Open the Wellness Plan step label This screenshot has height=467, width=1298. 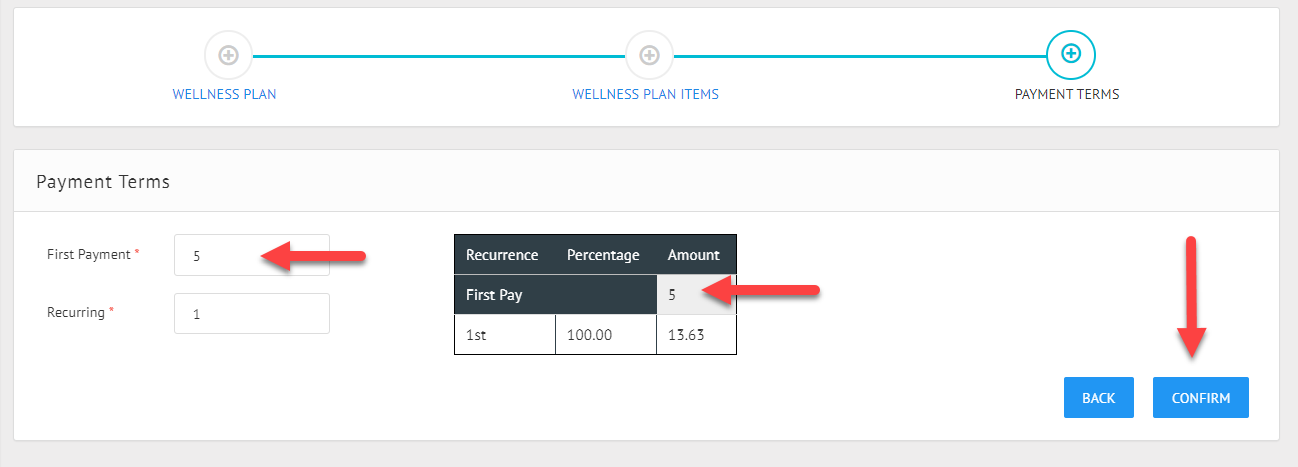pos(224,94)
